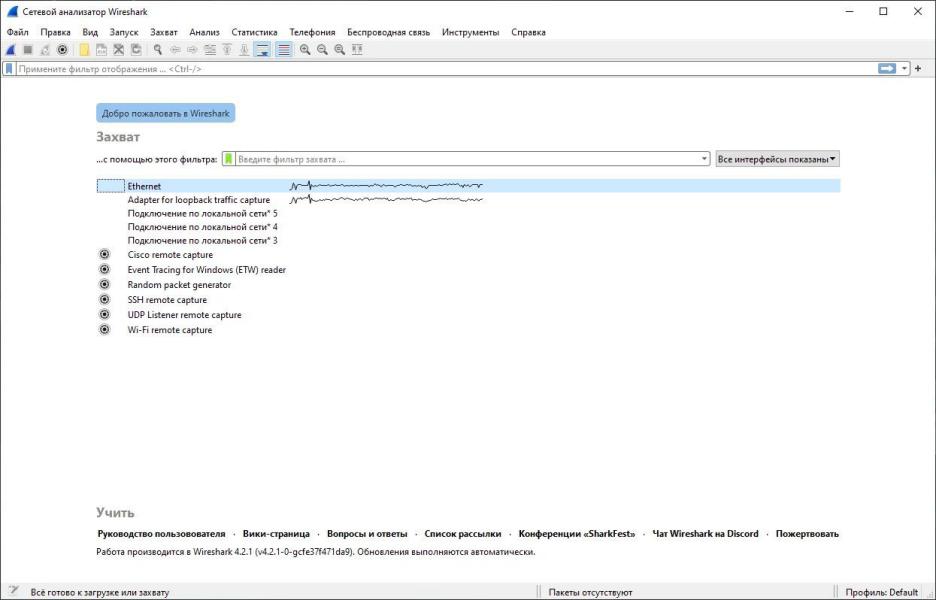Click the Go to specified packet icon
936x600 pixels.
[210, 50]
